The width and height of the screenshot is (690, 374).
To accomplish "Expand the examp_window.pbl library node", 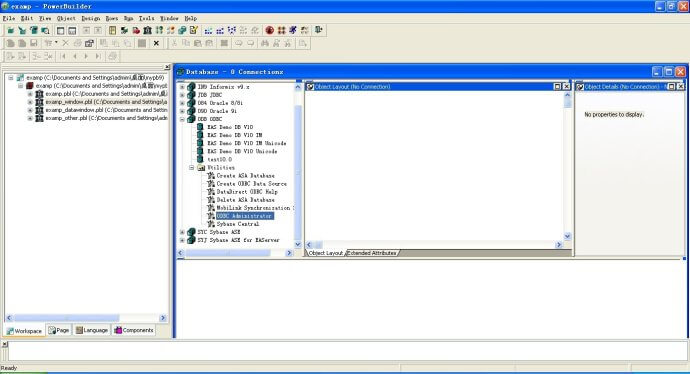I will (30, 102).
